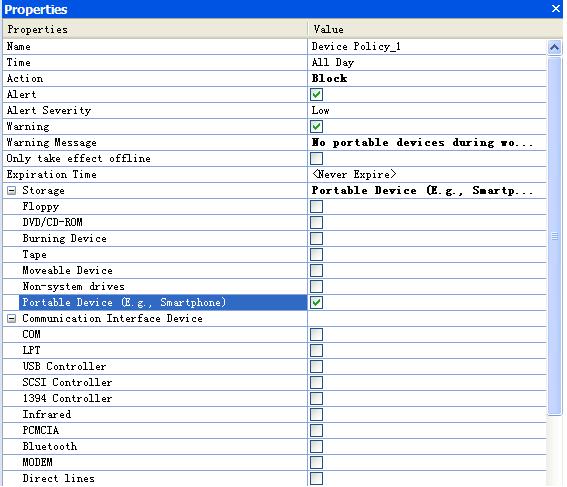The image size is (567, 487).
Task: Select the Alert Severity property row
Action: click(155, 111)
